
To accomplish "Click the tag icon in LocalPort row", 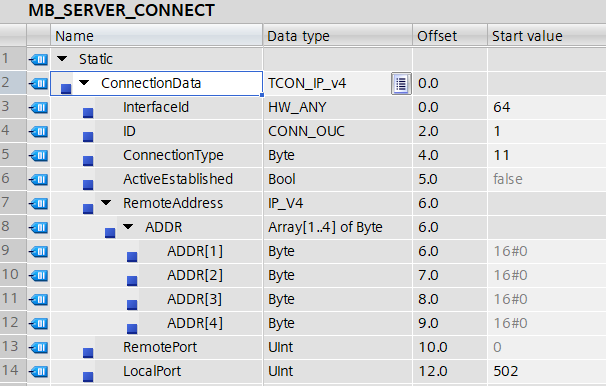I will (38, 371).
